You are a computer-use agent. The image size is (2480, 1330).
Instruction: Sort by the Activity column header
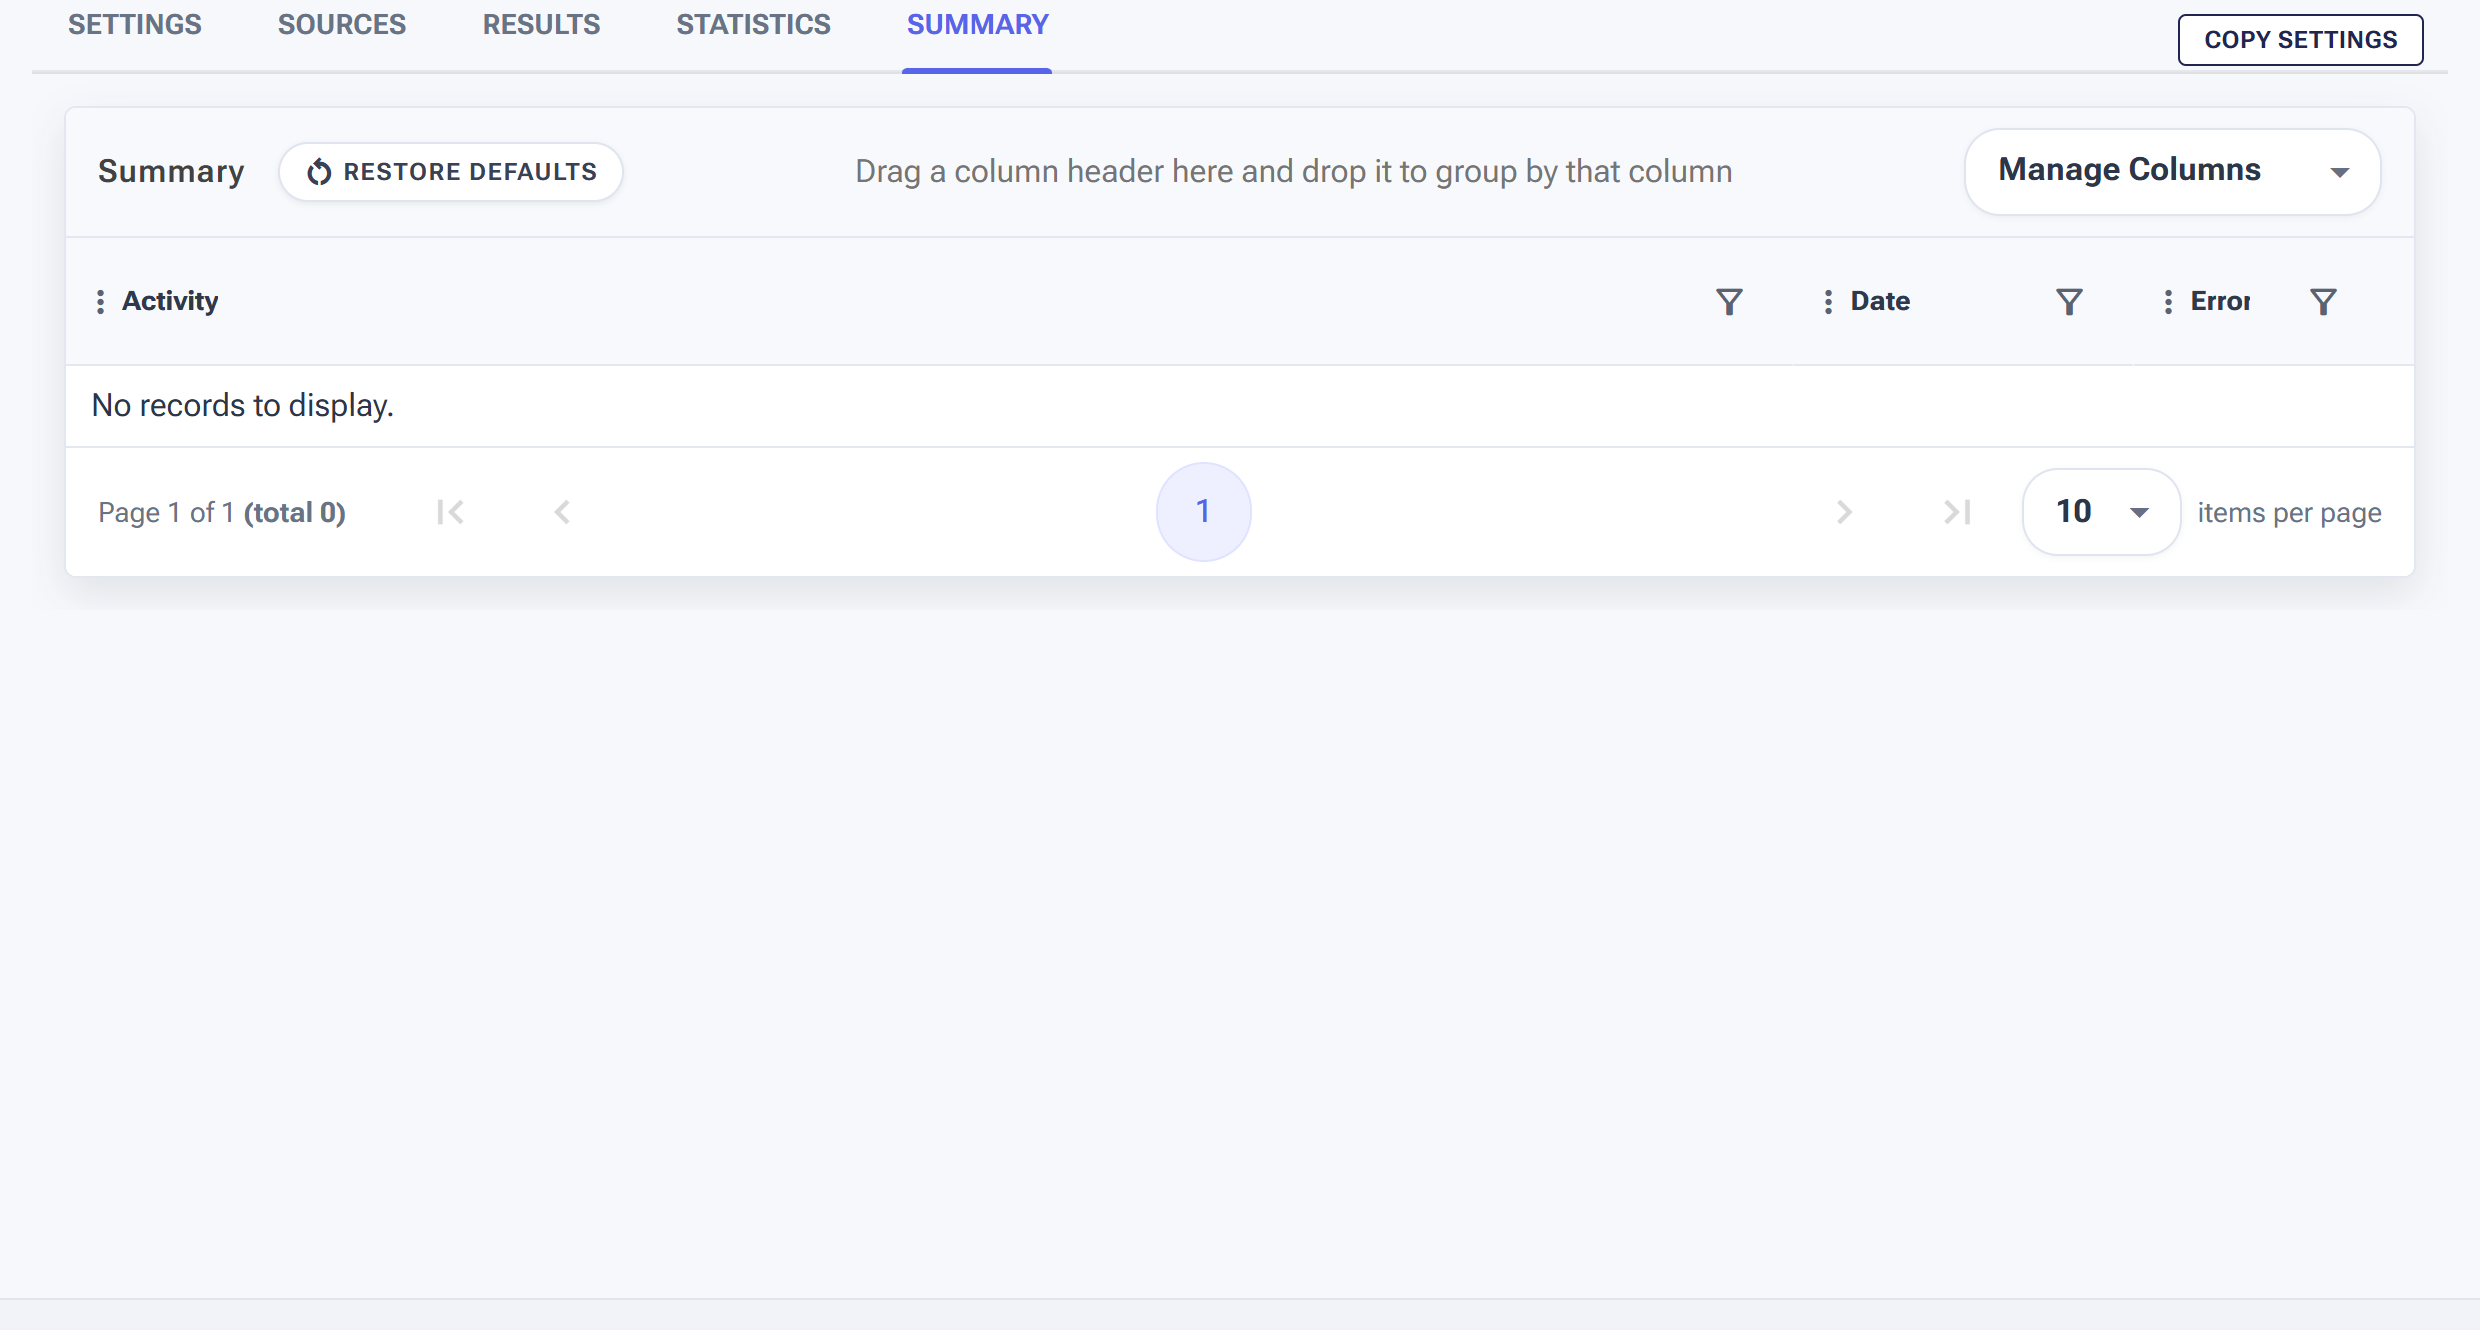170,301
